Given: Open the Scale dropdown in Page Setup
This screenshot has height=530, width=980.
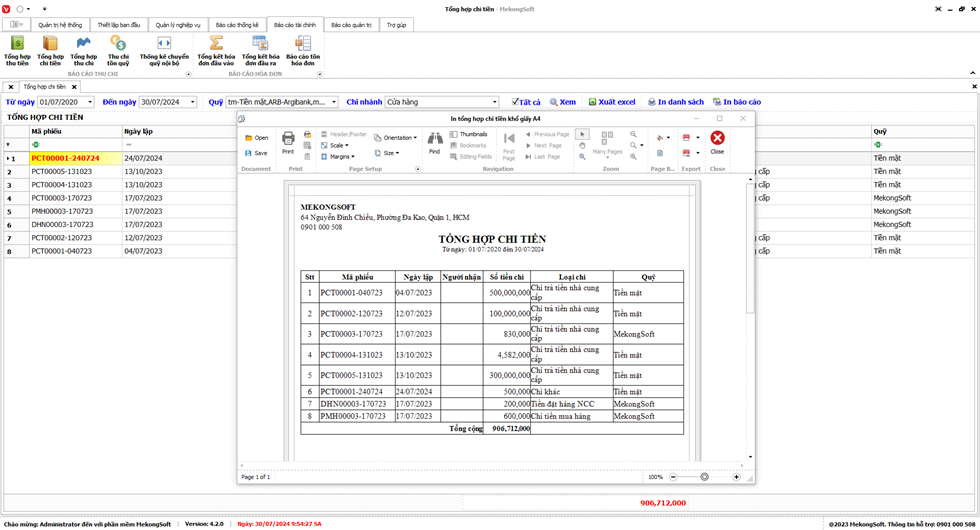Looking at the screenshot, I should (335, 146).
